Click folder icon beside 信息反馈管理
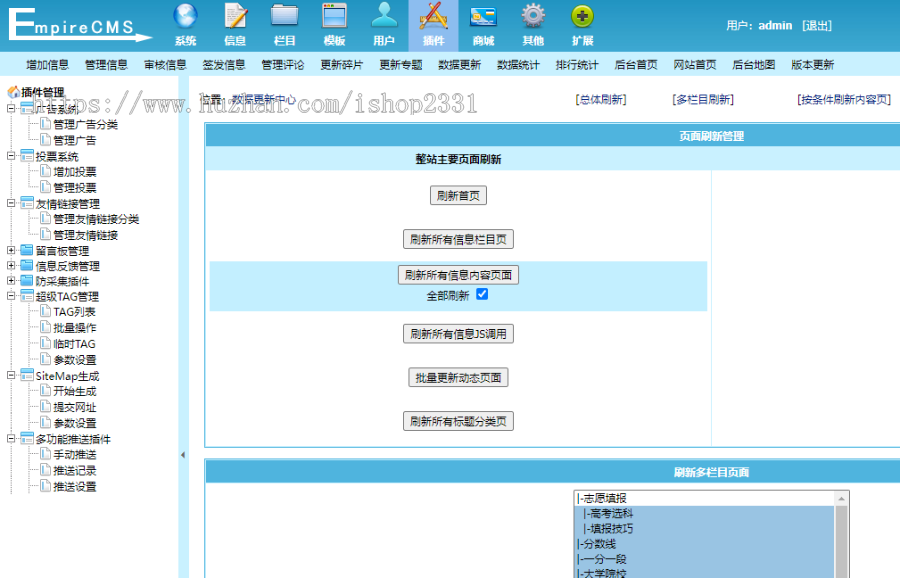Screen dimensions: 900x578 click(x=27, y=266)
